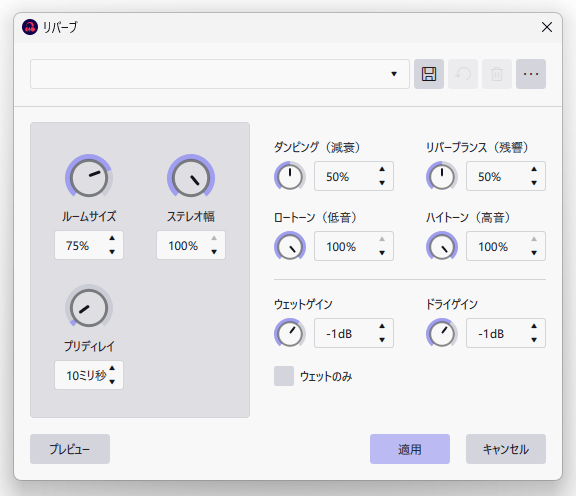Screen dimensions: 576x496
Task: Click the リバーブランス knob
Action: point(442,176)
